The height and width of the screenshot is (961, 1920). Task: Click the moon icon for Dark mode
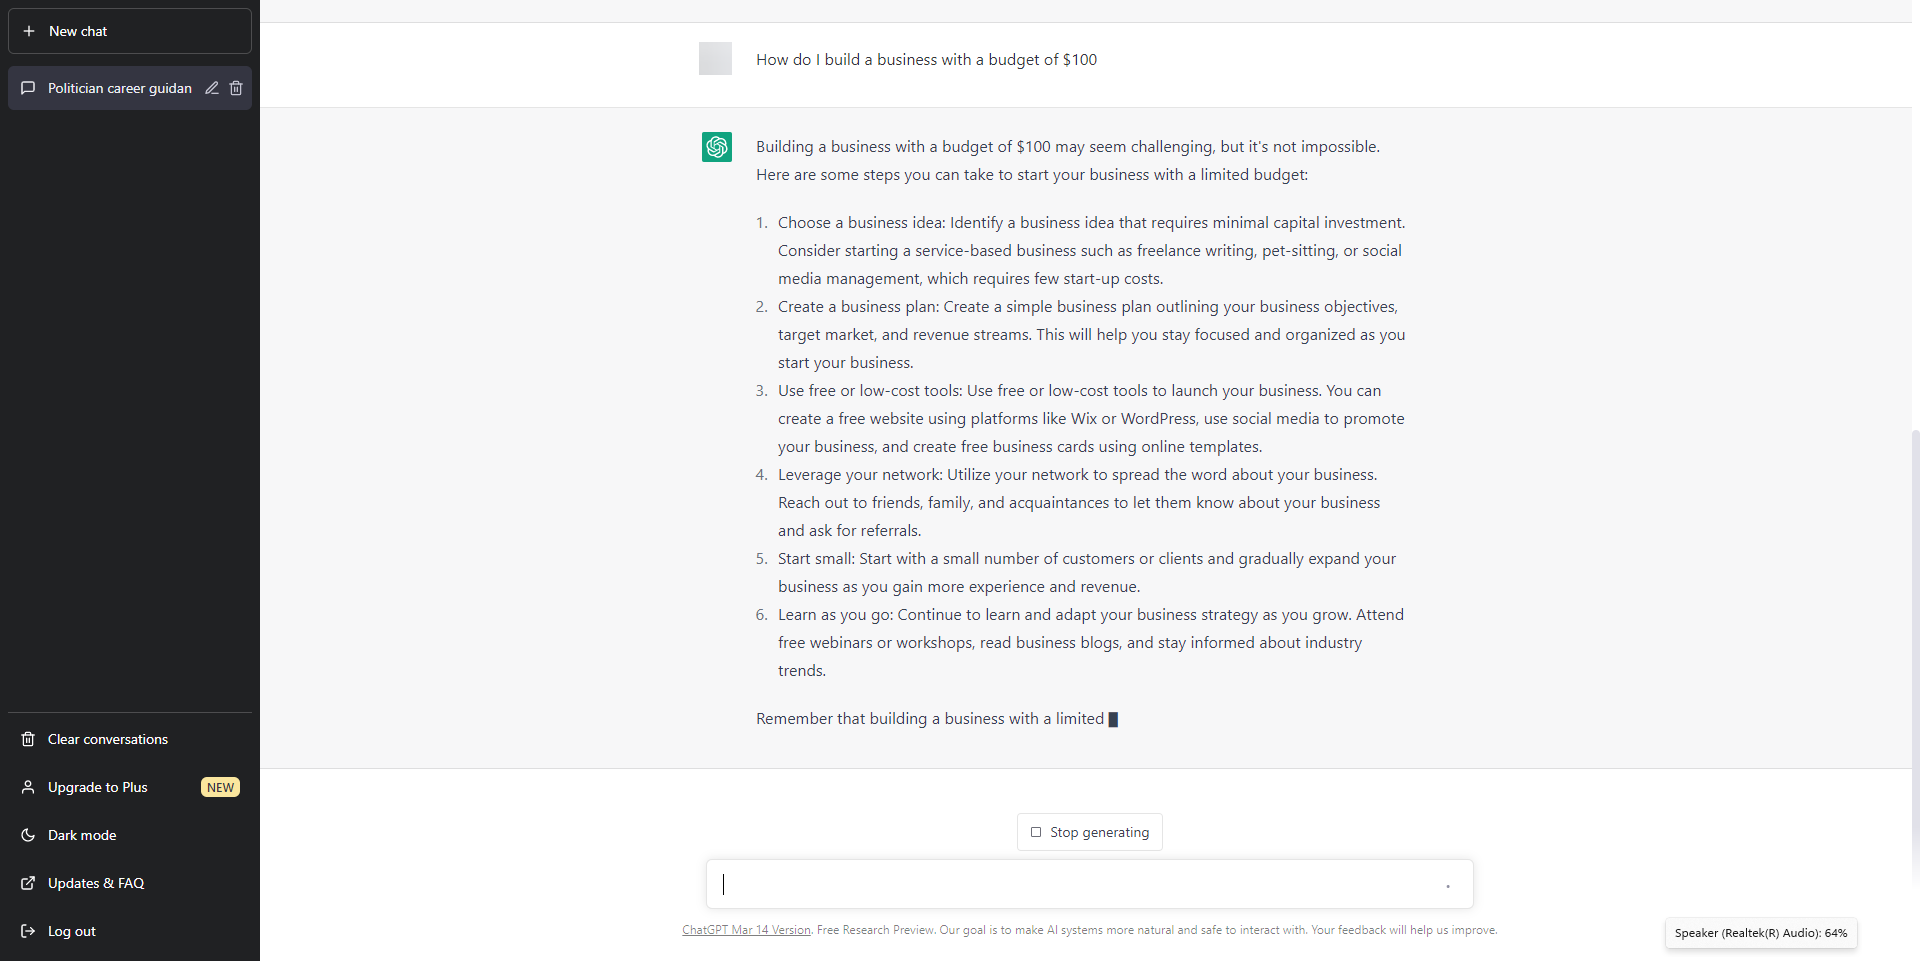28,836
